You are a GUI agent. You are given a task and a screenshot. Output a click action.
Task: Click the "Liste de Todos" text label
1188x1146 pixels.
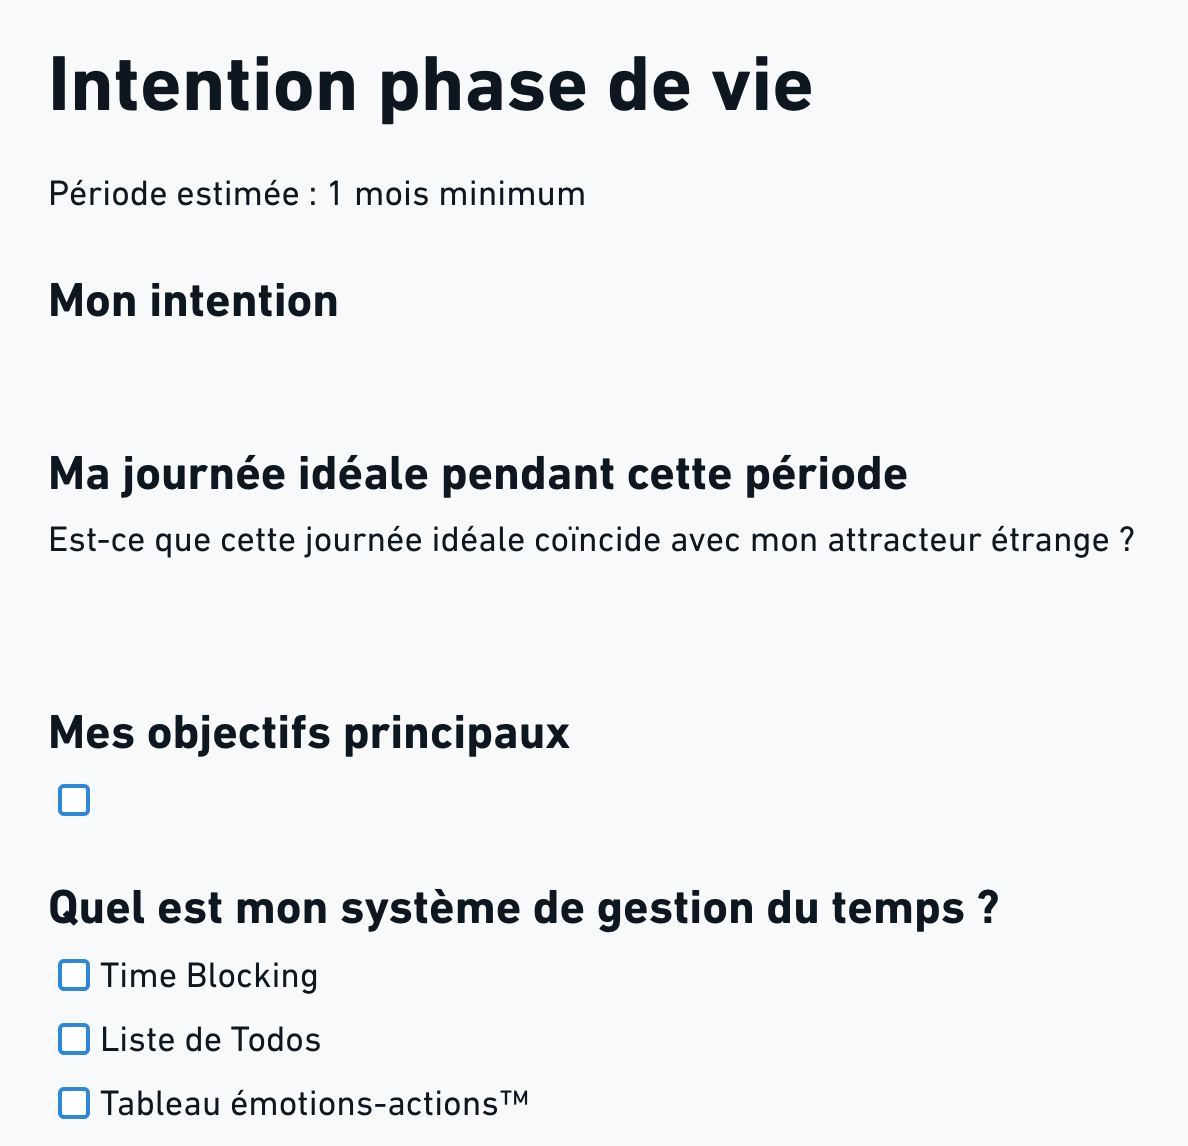pyautogui.click(x=211, y=1040)
